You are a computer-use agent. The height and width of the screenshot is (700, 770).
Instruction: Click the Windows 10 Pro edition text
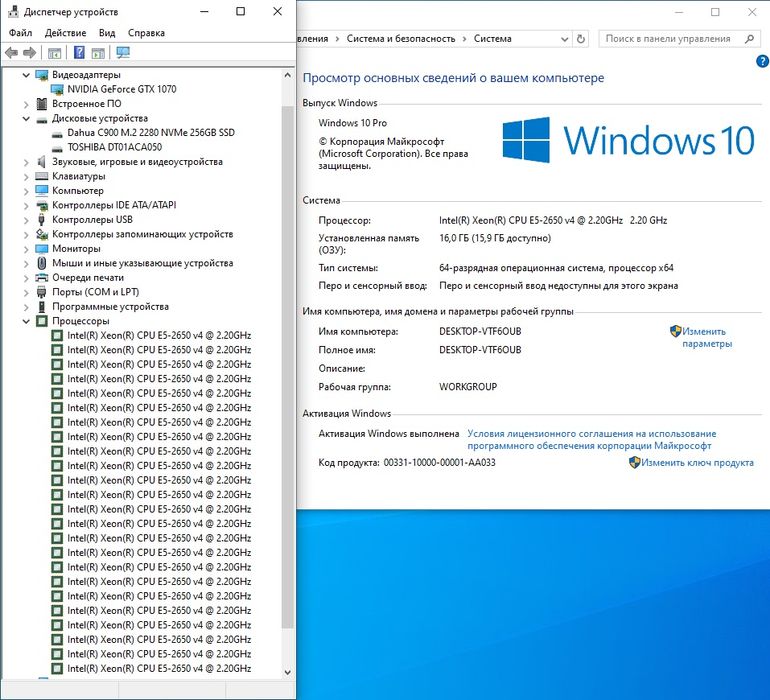pyautogui.click(x=353, y=123)
